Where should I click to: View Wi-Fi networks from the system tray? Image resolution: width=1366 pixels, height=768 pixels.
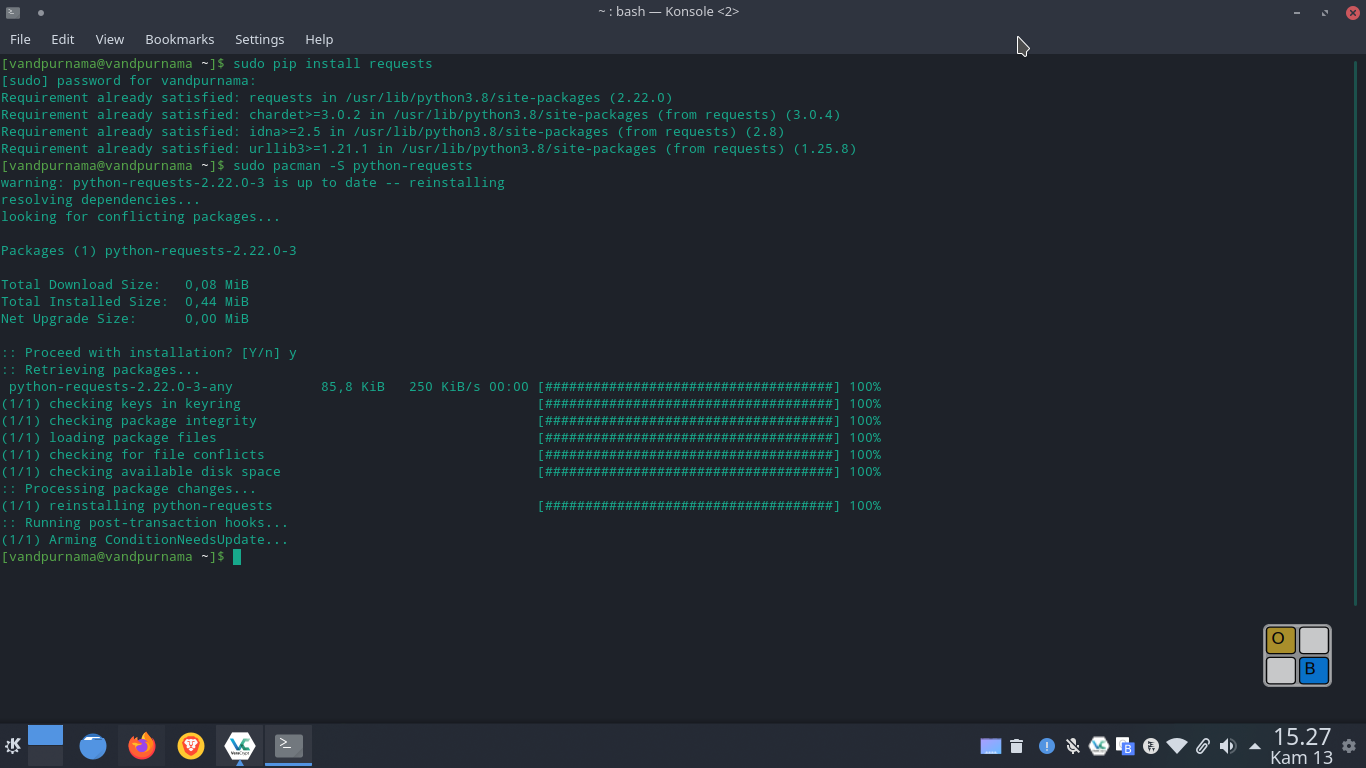click(x=1176, y=745)
